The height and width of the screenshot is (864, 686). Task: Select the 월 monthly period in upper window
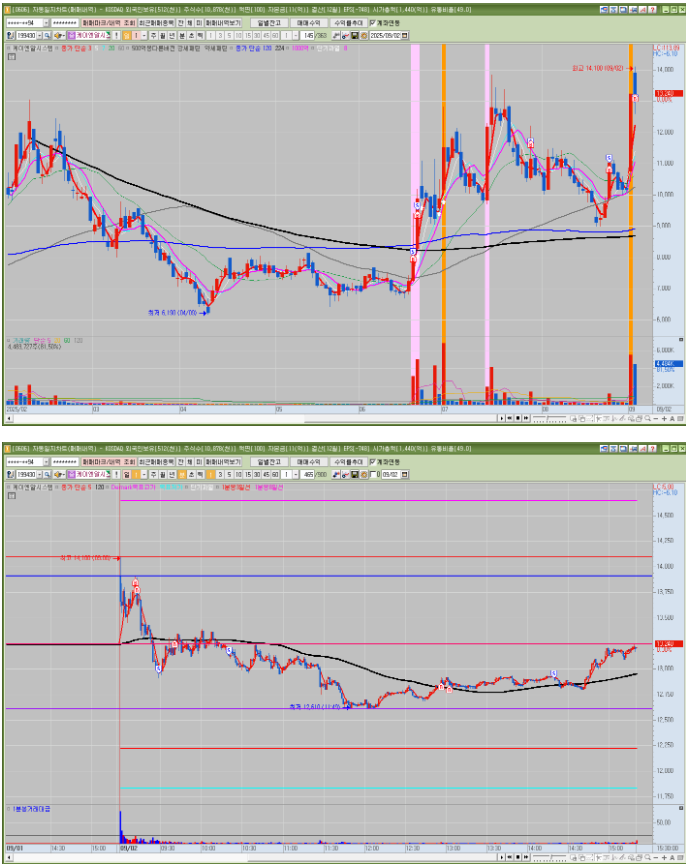coord(163,35)
